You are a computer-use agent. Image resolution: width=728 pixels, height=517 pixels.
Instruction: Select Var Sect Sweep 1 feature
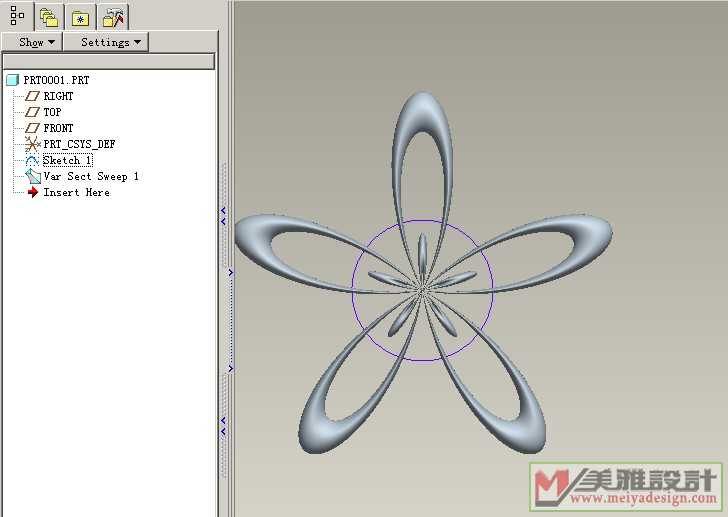[x=91, y=176]
